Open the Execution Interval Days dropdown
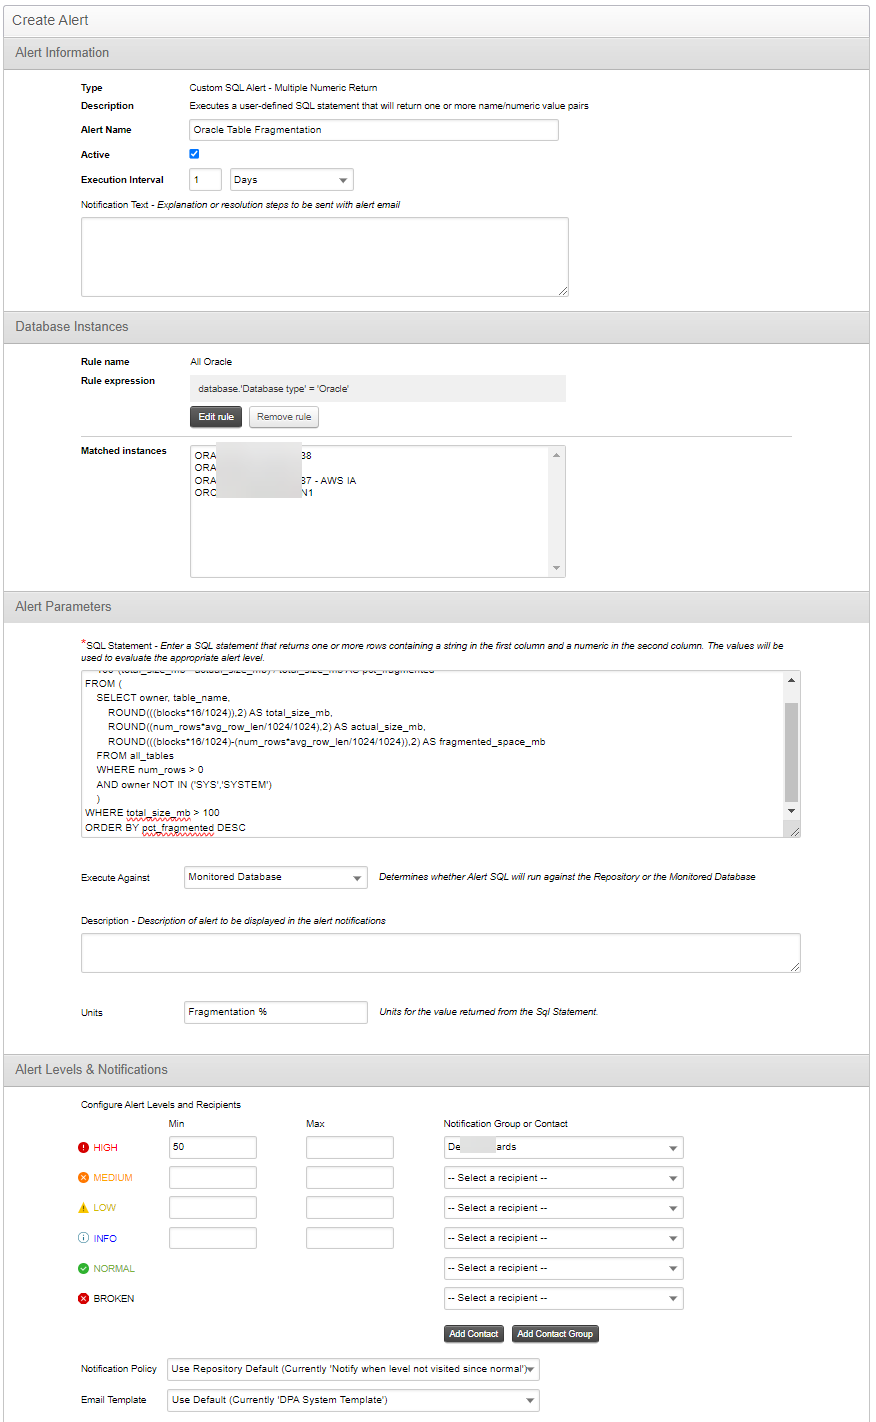The image size is (876, 1422). [x=291, y=180]
